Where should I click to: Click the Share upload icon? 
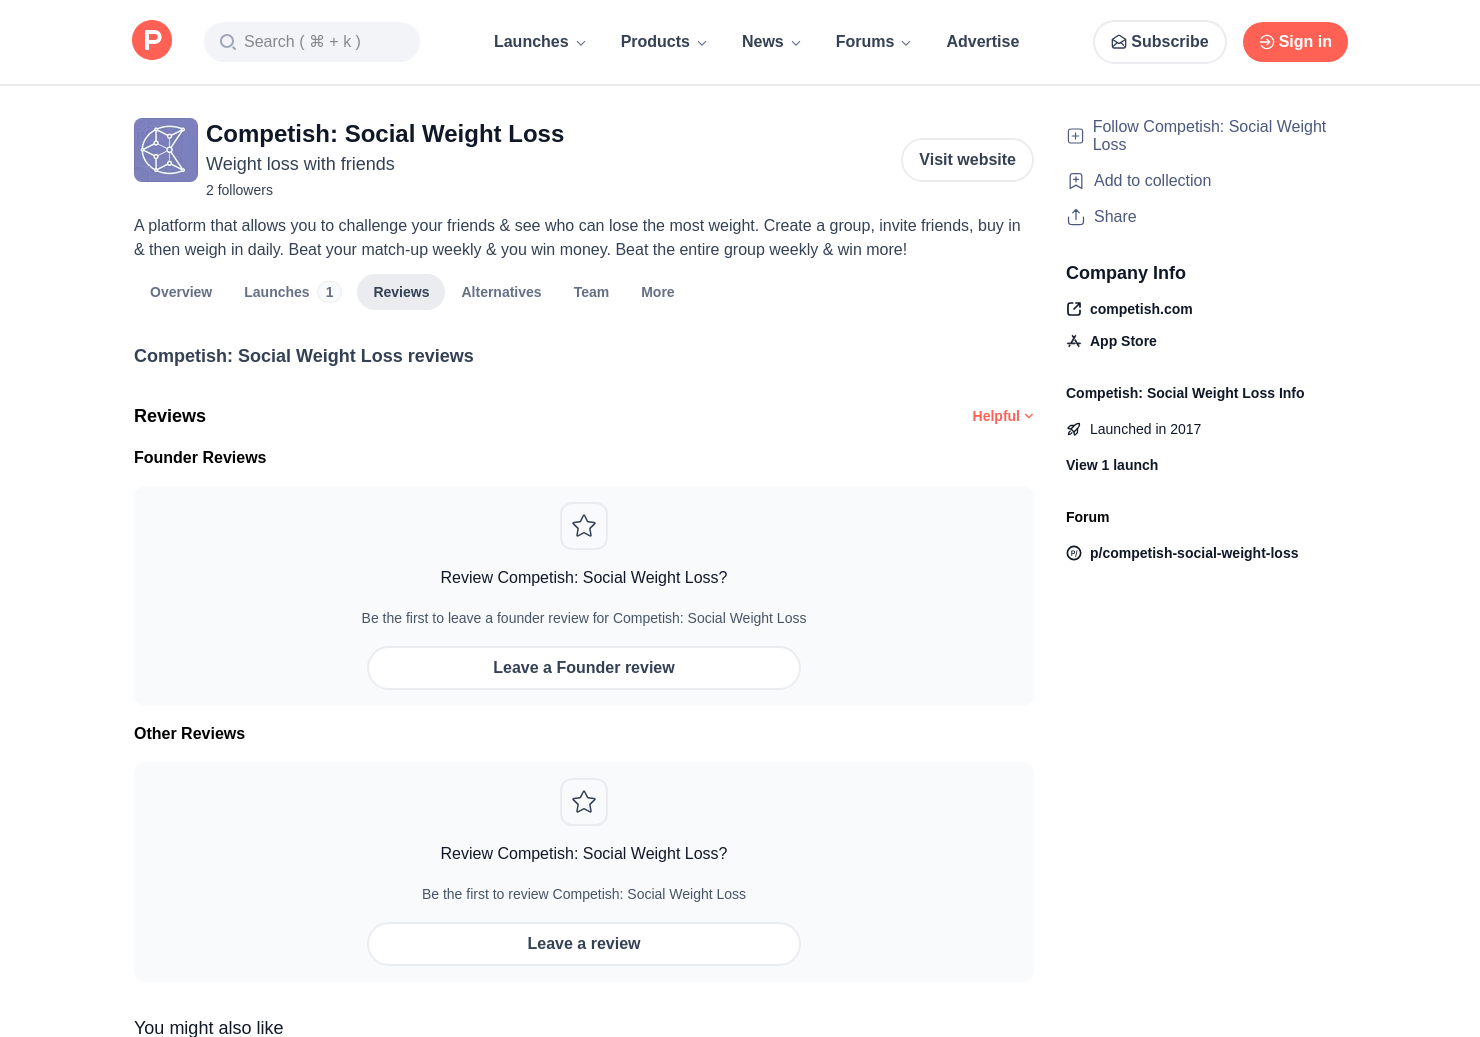[1076, 217]
